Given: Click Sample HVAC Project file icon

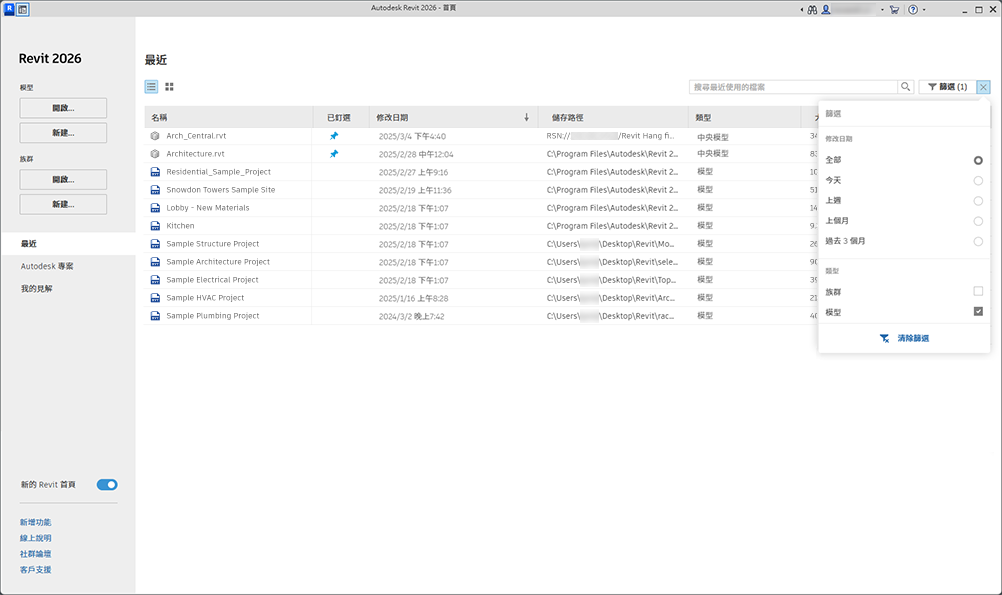Looking at the screenshot, I should pyautogui.click(x=155, y=298).
